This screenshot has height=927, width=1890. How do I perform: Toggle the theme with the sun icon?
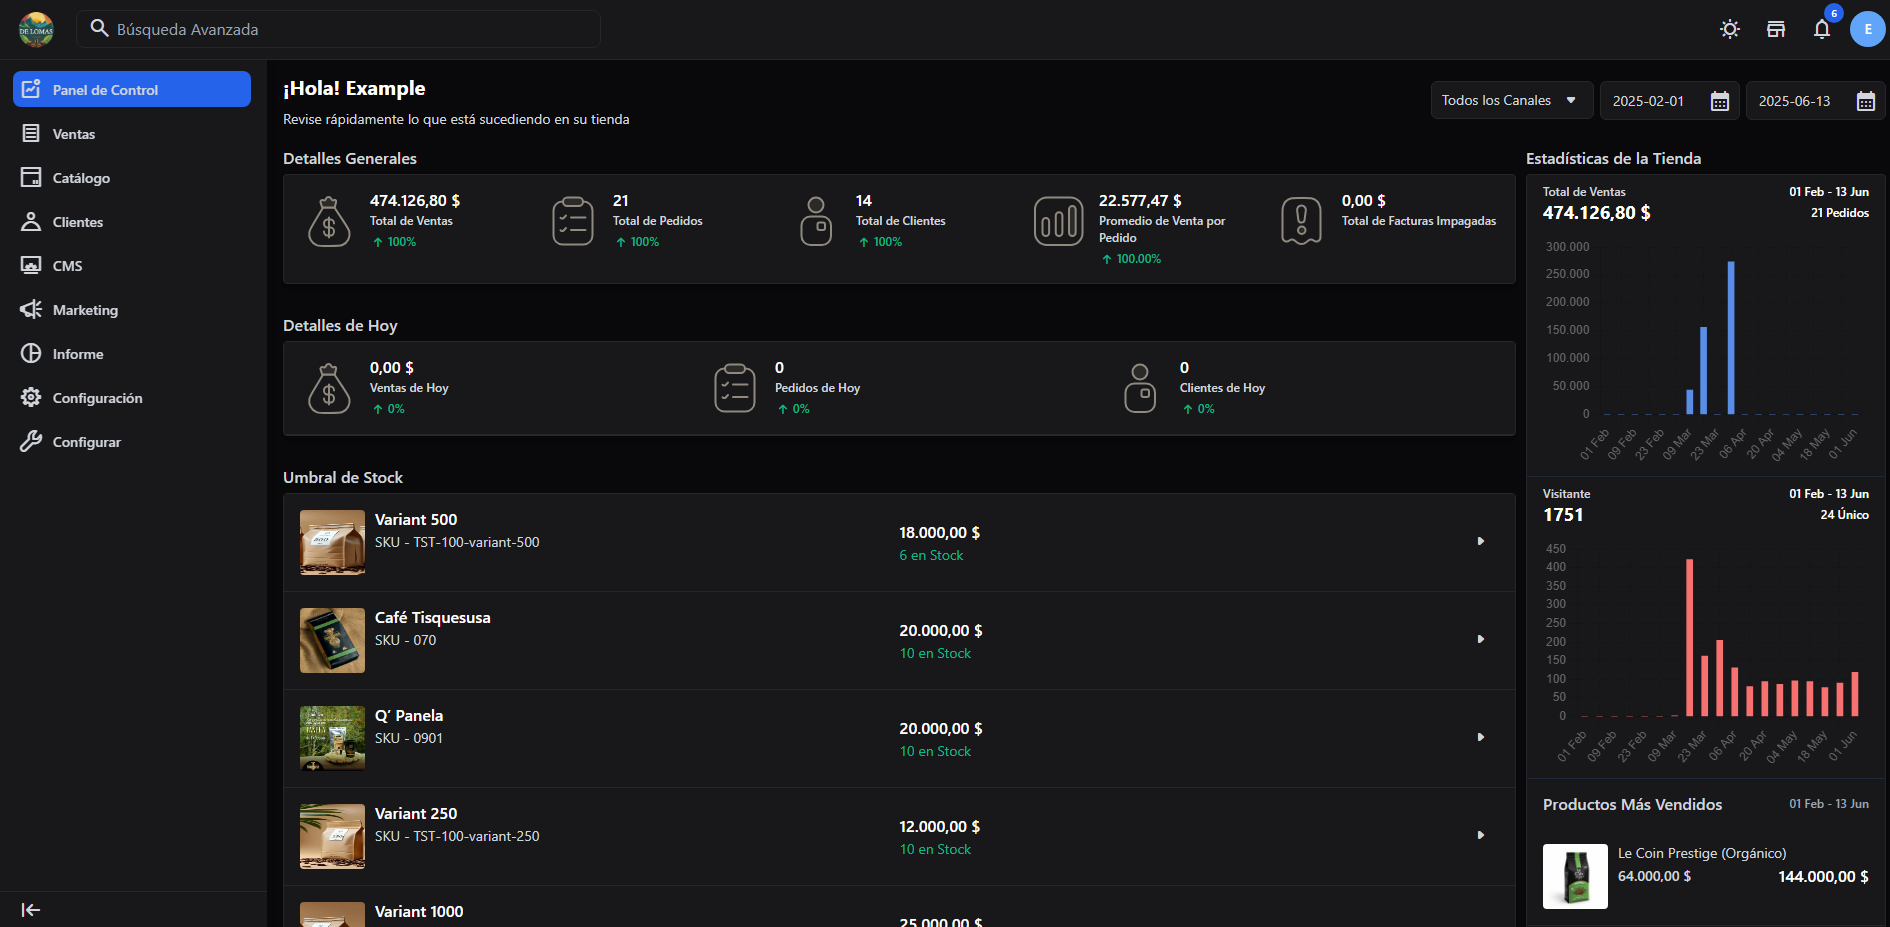coord(1729,29)
